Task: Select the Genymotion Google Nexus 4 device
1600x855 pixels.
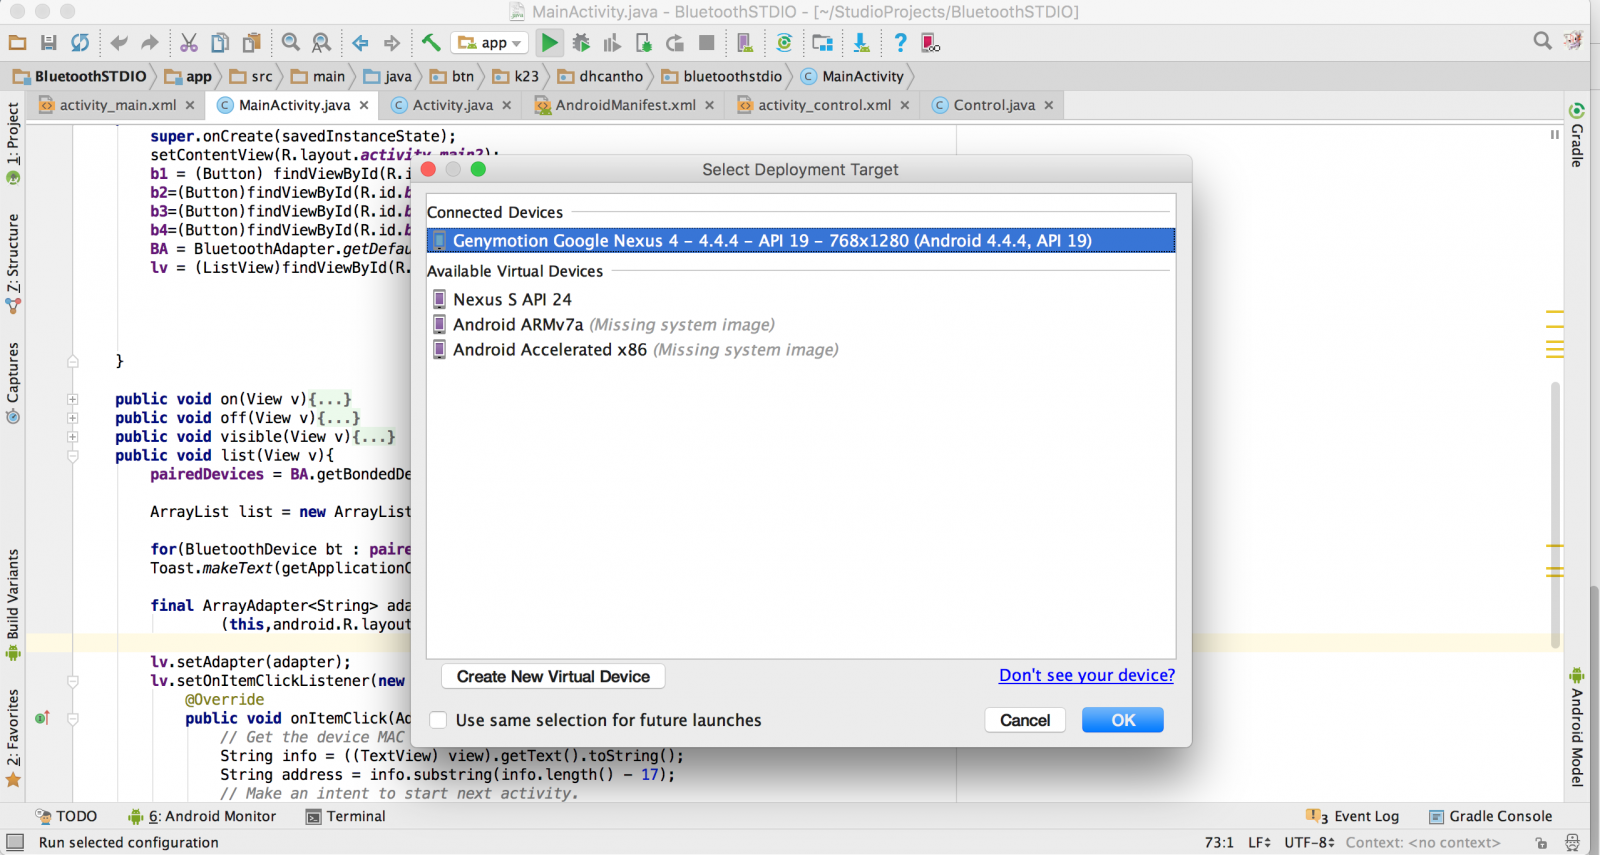Action: [x=800, y=240]
